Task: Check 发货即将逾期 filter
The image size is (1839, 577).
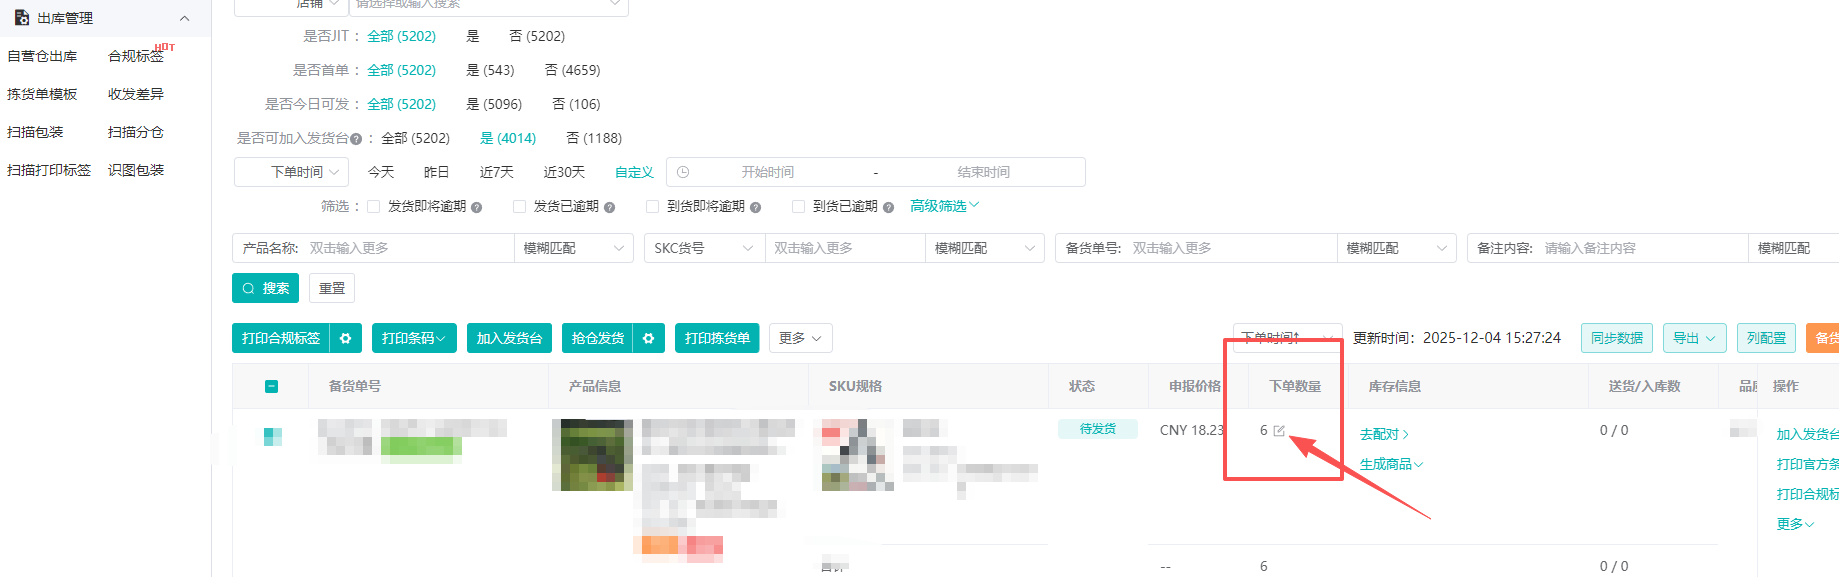Action: tap(374, 206)
